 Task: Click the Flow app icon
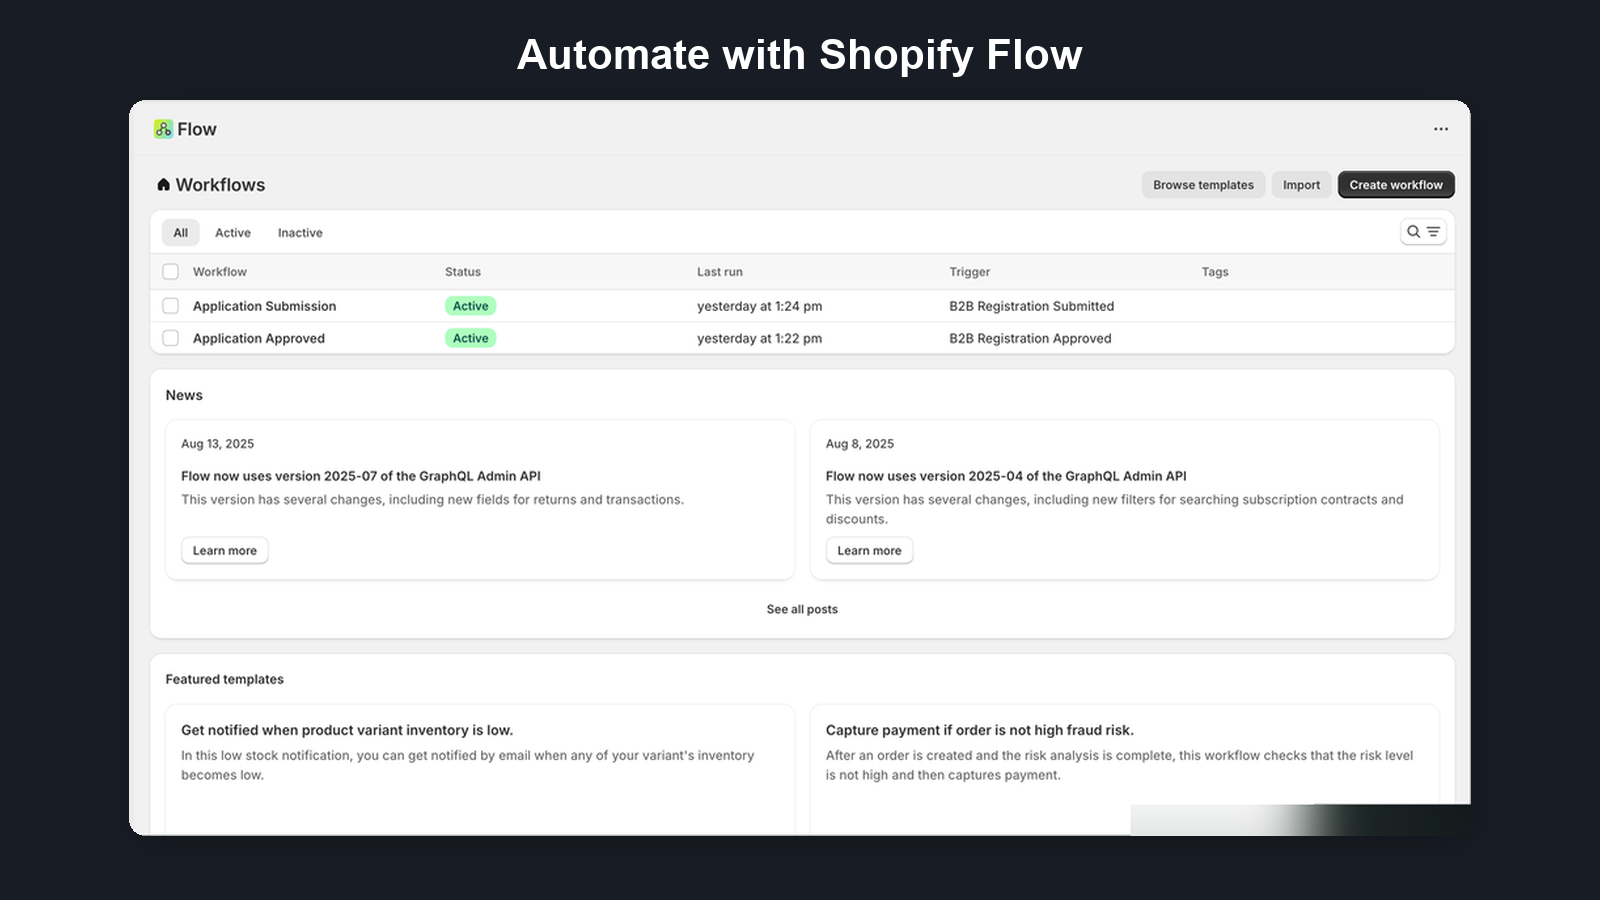point(162,128)
